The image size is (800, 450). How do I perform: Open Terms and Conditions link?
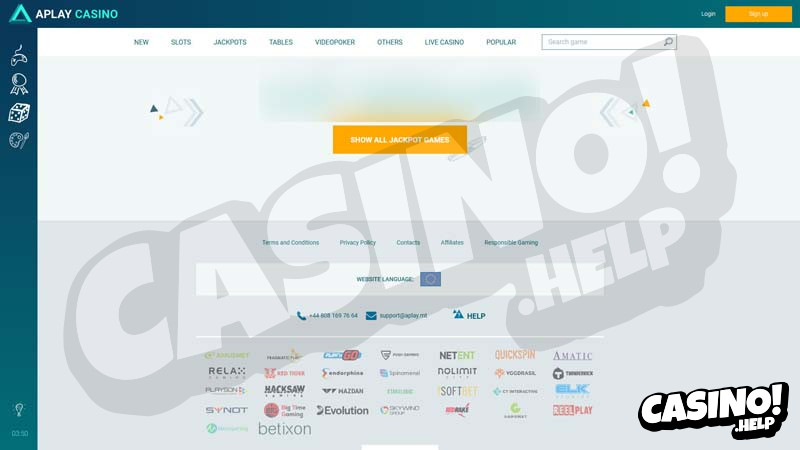coord(291,243)
